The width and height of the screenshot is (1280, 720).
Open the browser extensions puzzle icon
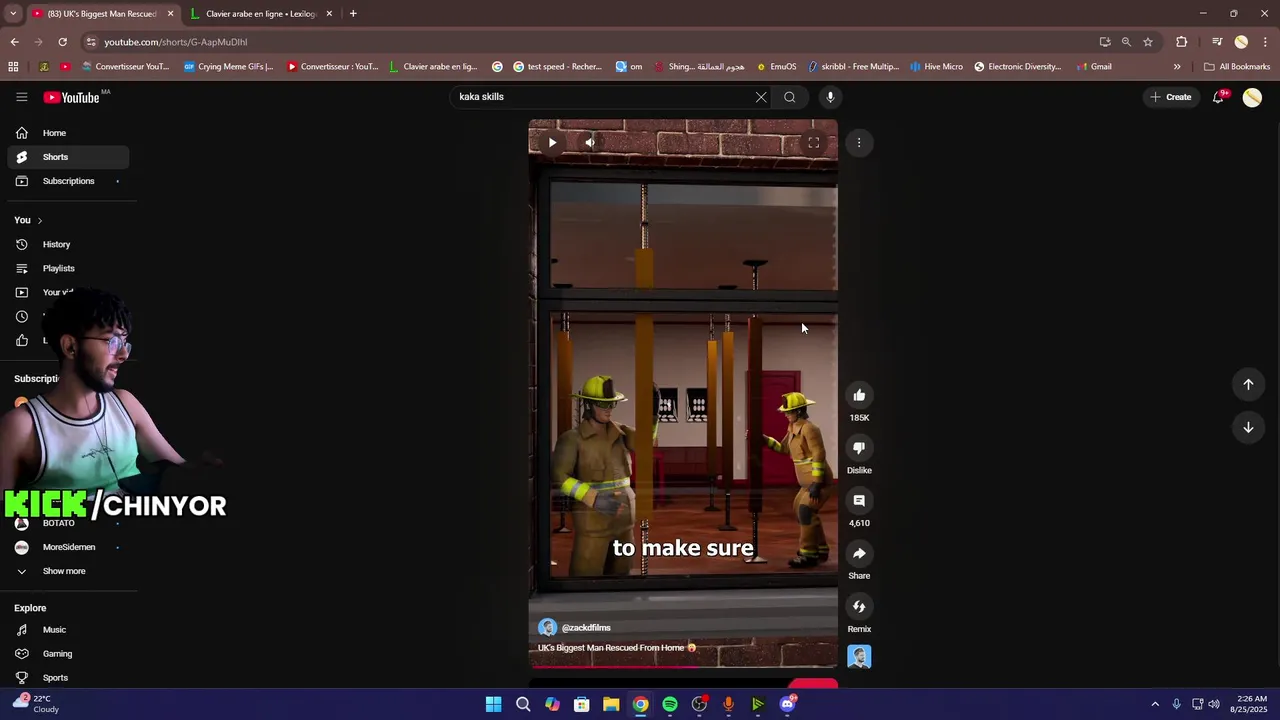pyautogui.click(x=1182, y=42)
